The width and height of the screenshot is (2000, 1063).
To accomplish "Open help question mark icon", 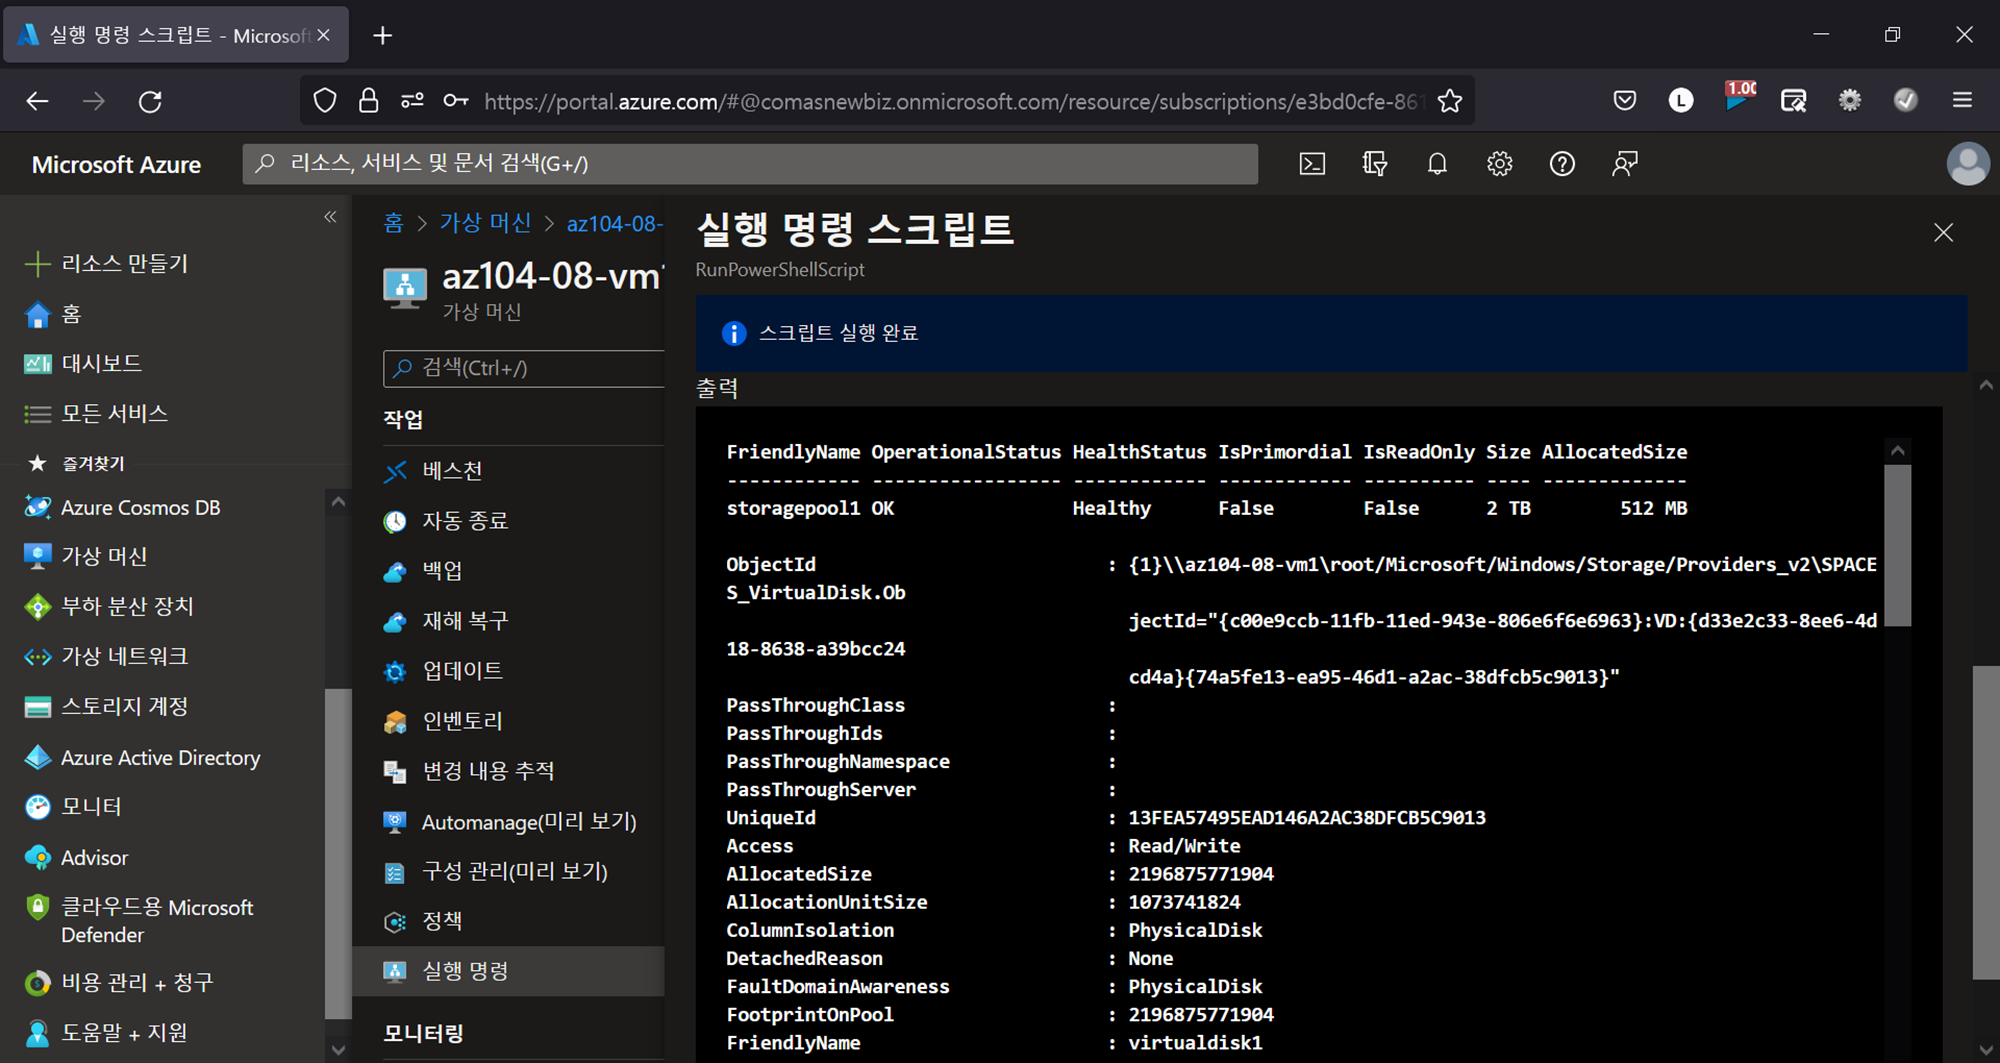I will (x=1562, y=164).
